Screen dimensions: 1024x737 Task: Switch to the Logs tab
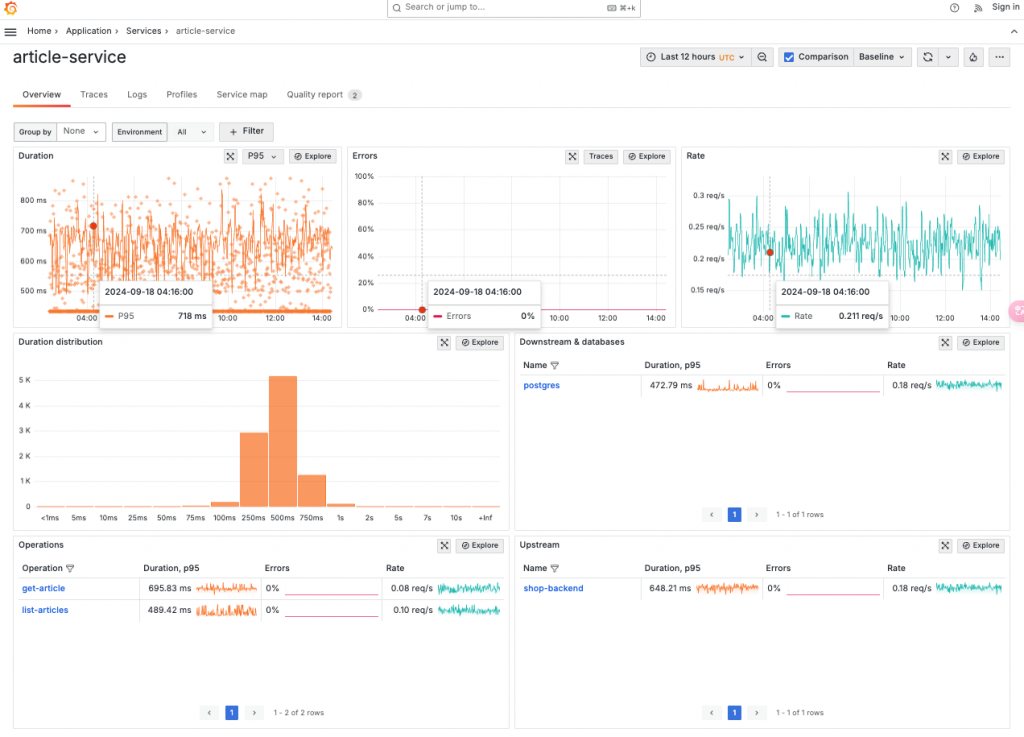137,95
